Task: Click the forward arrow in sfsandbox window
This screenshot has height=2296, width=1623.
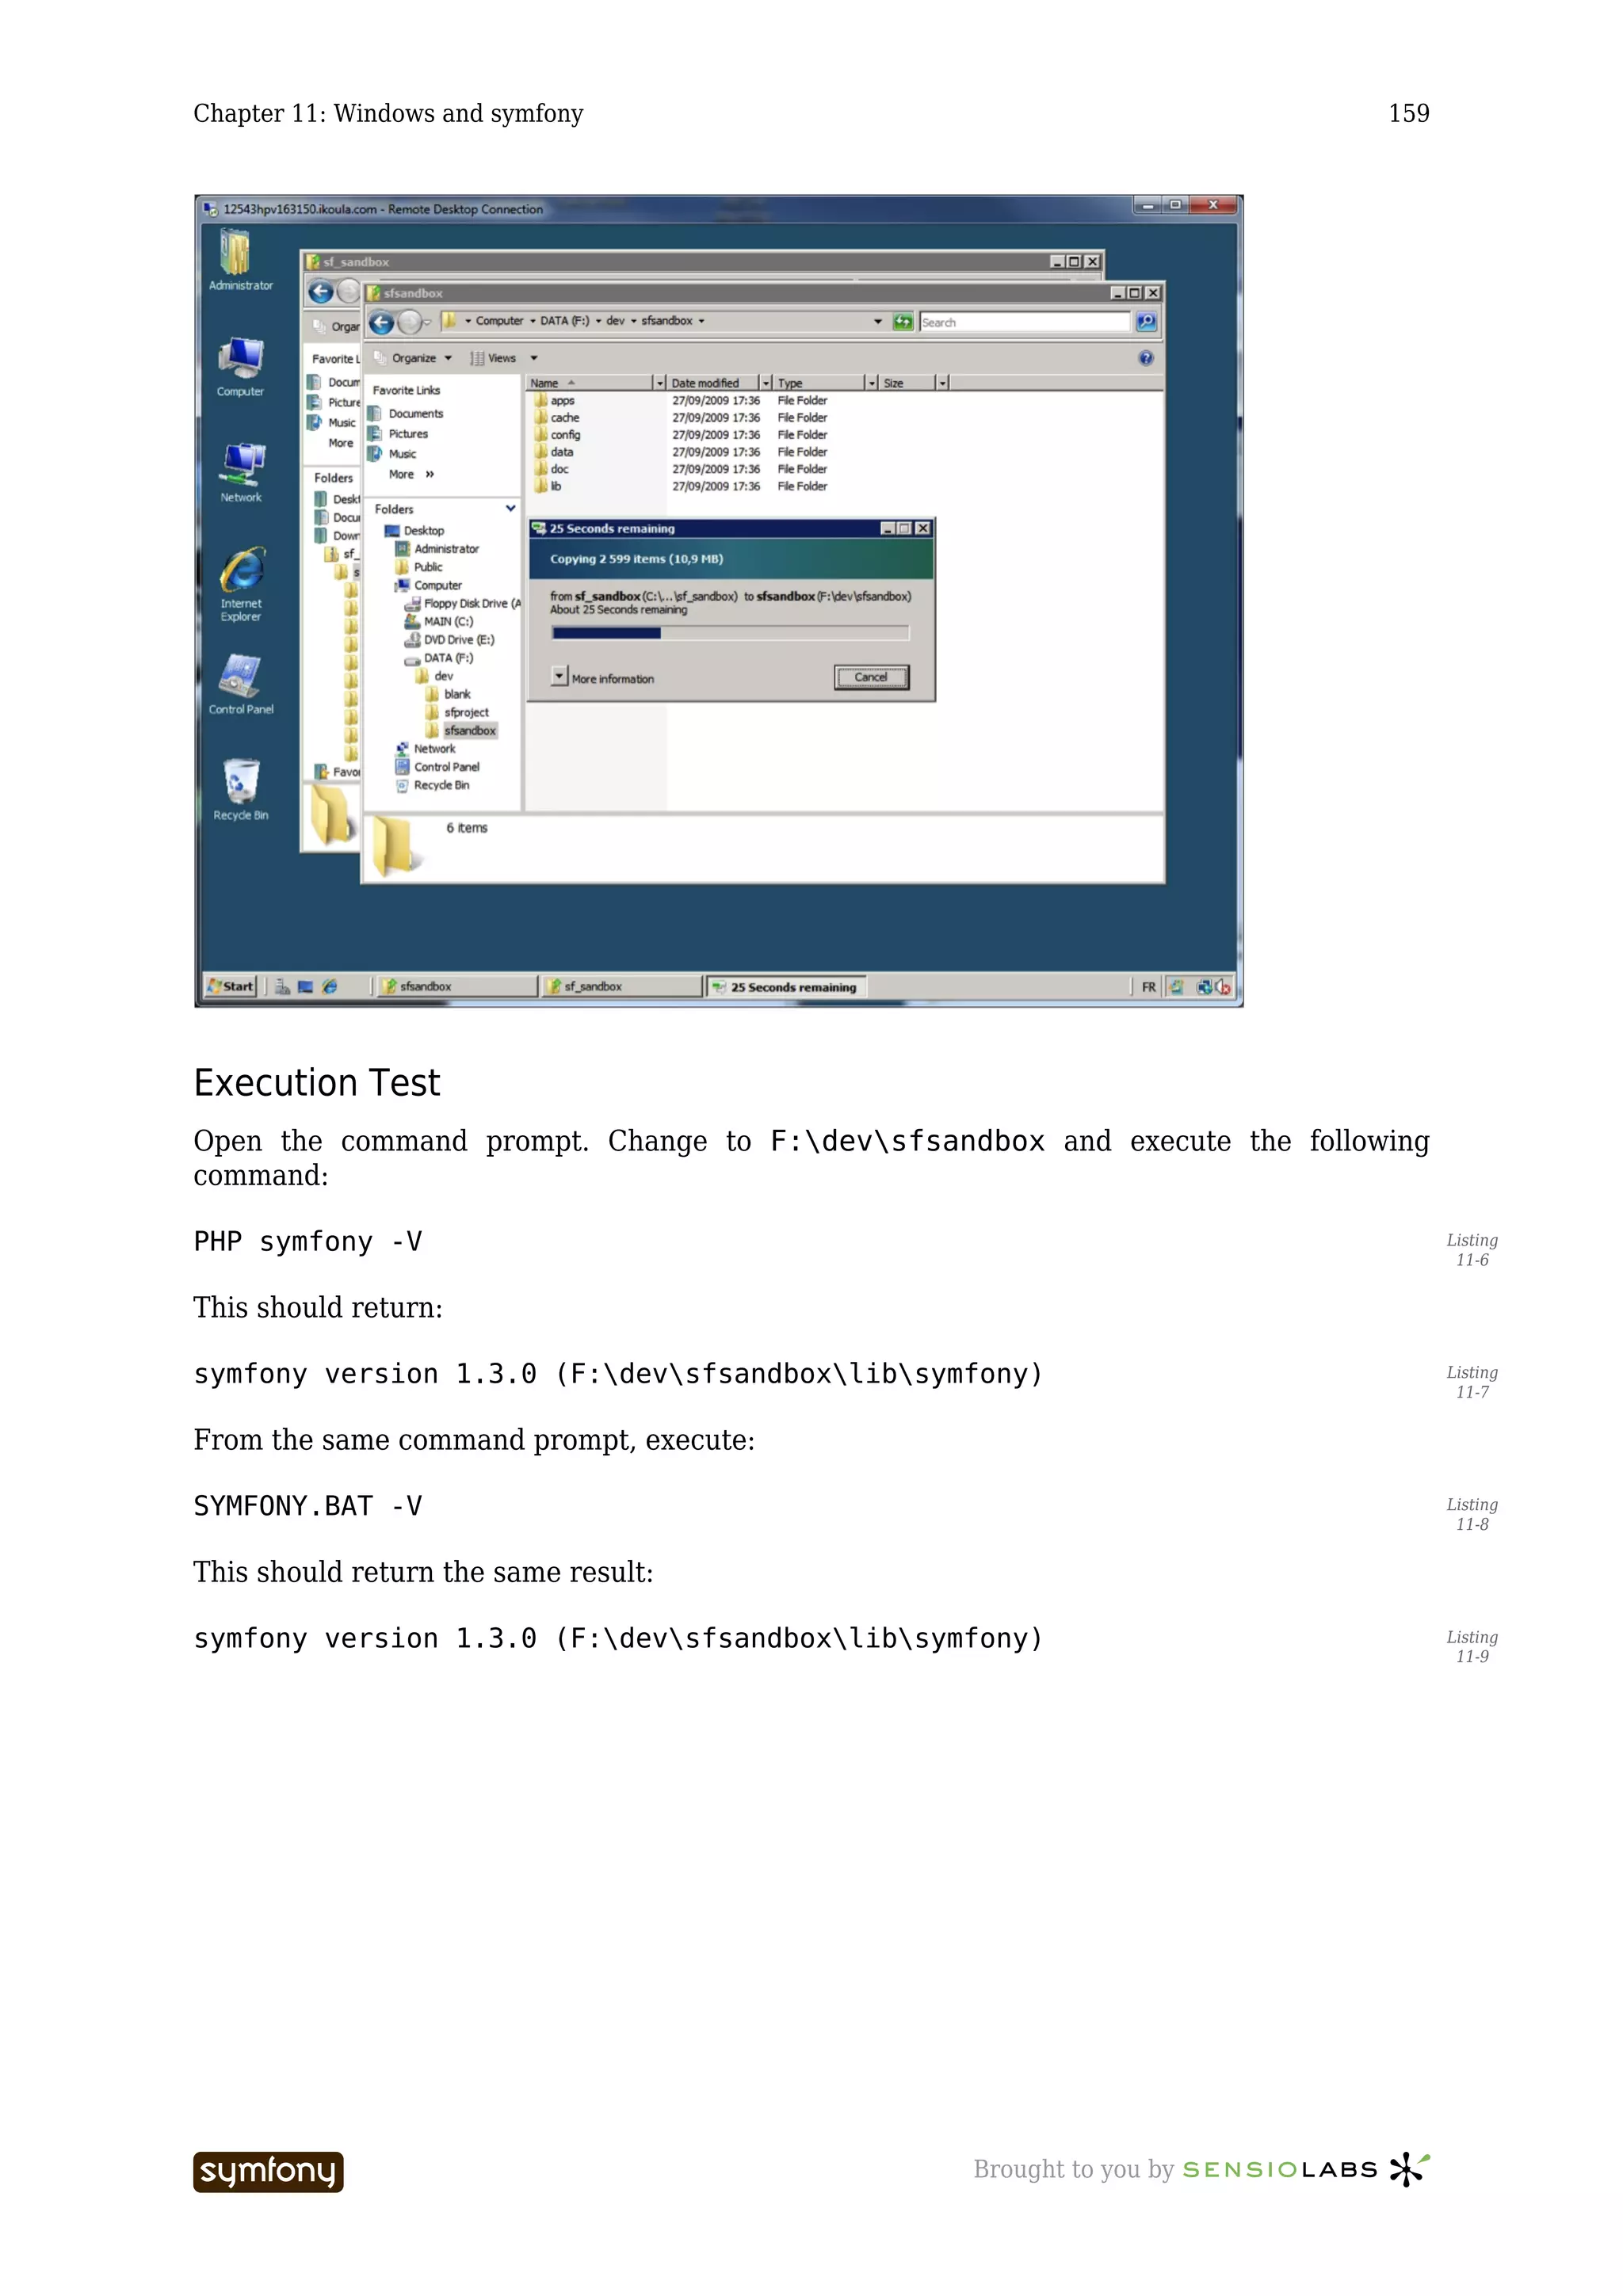Action: coord(409,322)
